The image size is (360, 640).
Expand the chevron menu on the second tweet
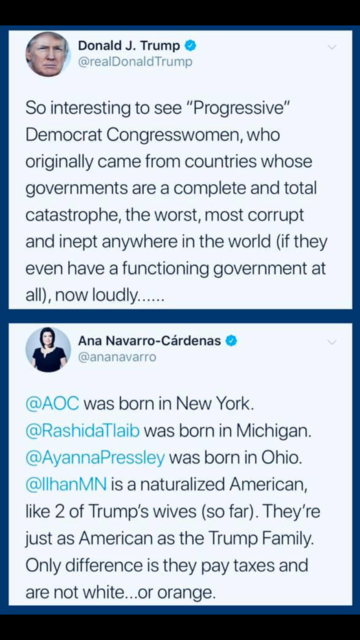tap(332, 342)
